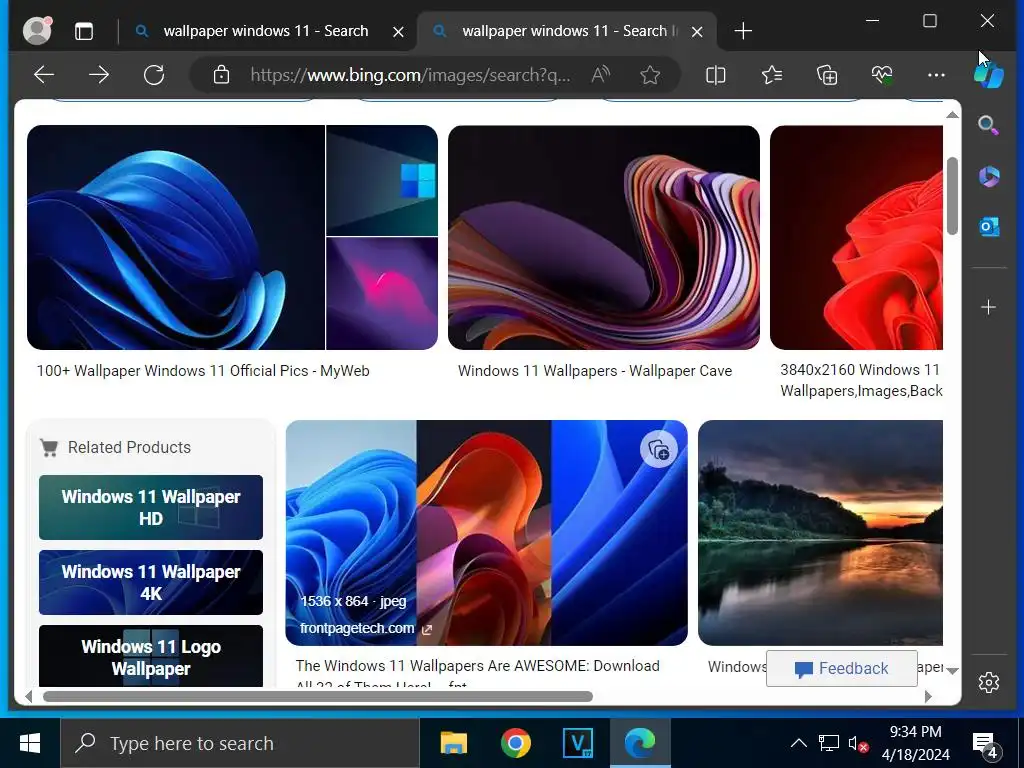This screenshot has height=768, width=1024.
Task: Open the Windows Start menu
Action: click(30, 743)
